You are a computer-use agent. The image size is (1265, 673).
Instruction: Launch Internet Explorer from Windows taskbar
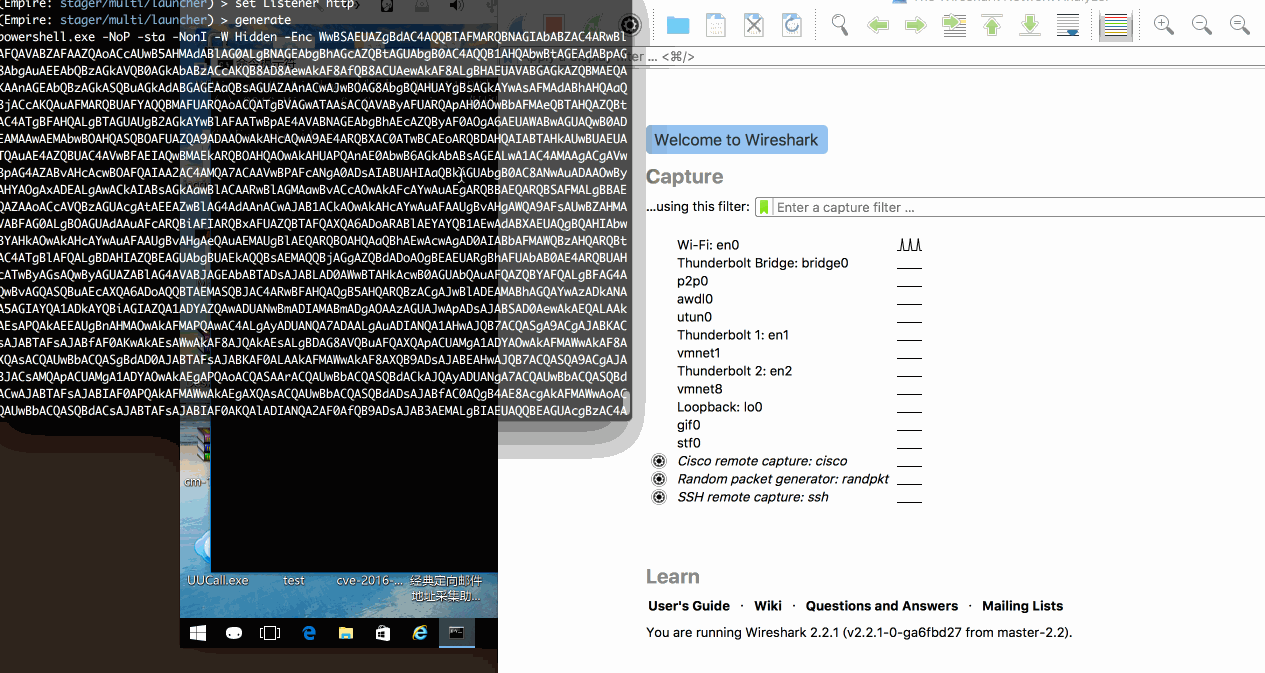(x=420, y=633)
